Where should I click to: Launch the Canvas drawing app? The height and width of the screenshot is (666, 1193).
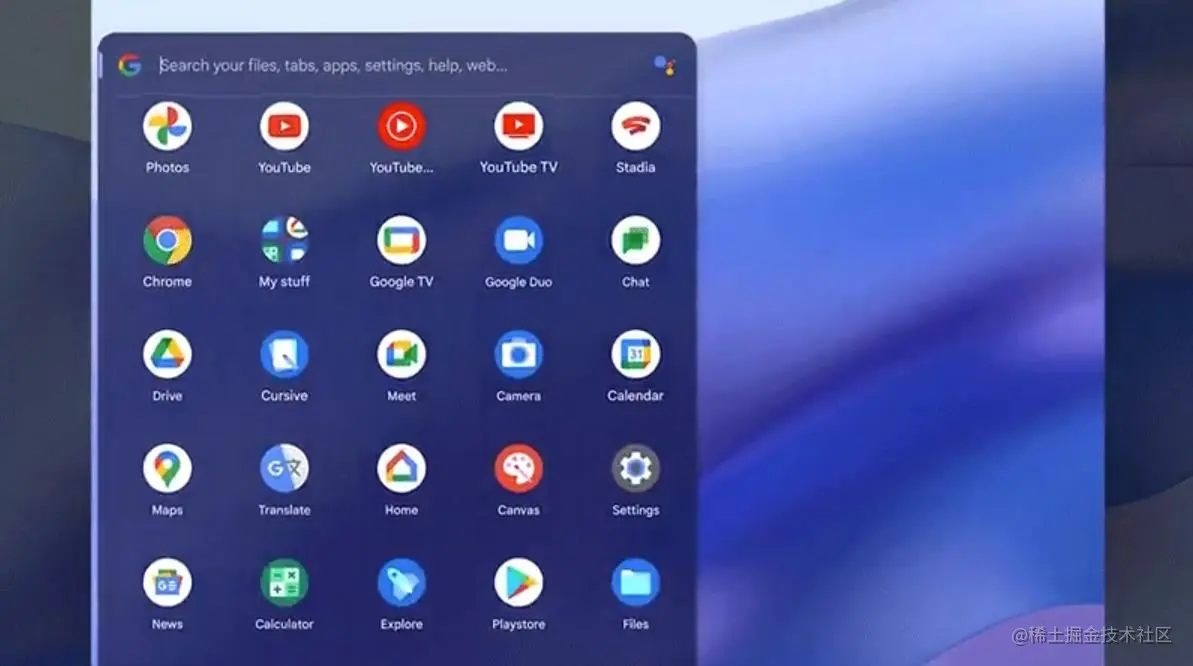tap(518, 469)
